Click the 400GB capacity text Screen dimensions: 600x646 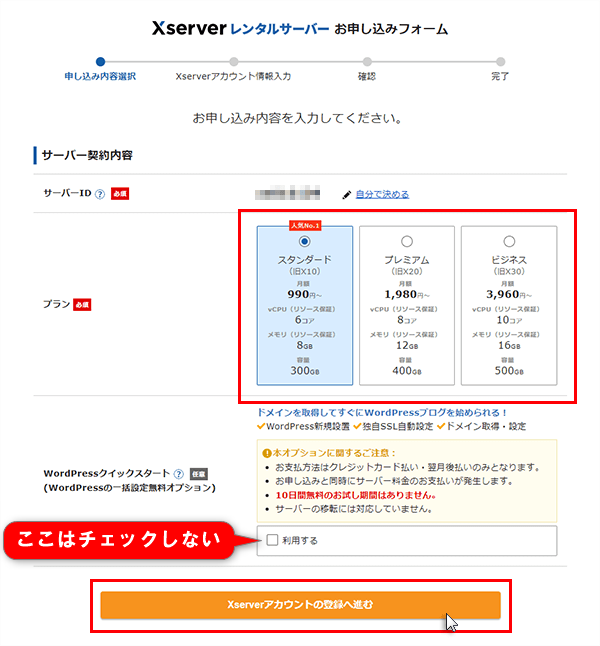[407, 371]
